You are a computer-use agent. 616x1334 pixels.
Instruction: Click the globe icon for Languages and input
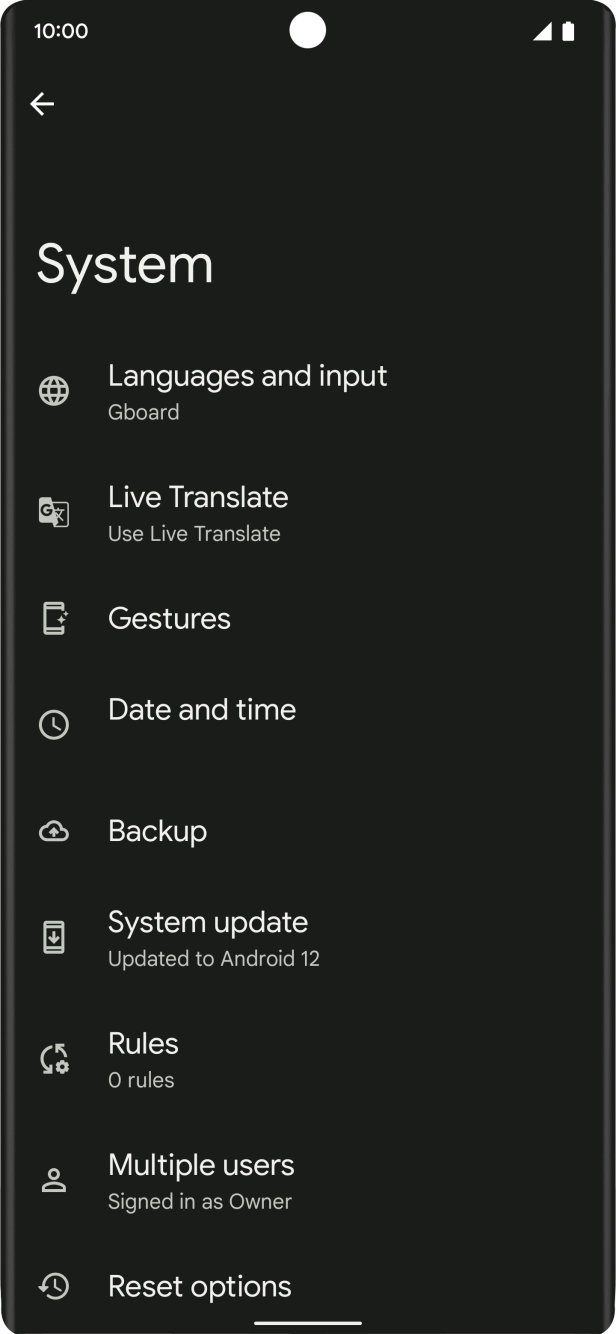click(x=53, y=391)
